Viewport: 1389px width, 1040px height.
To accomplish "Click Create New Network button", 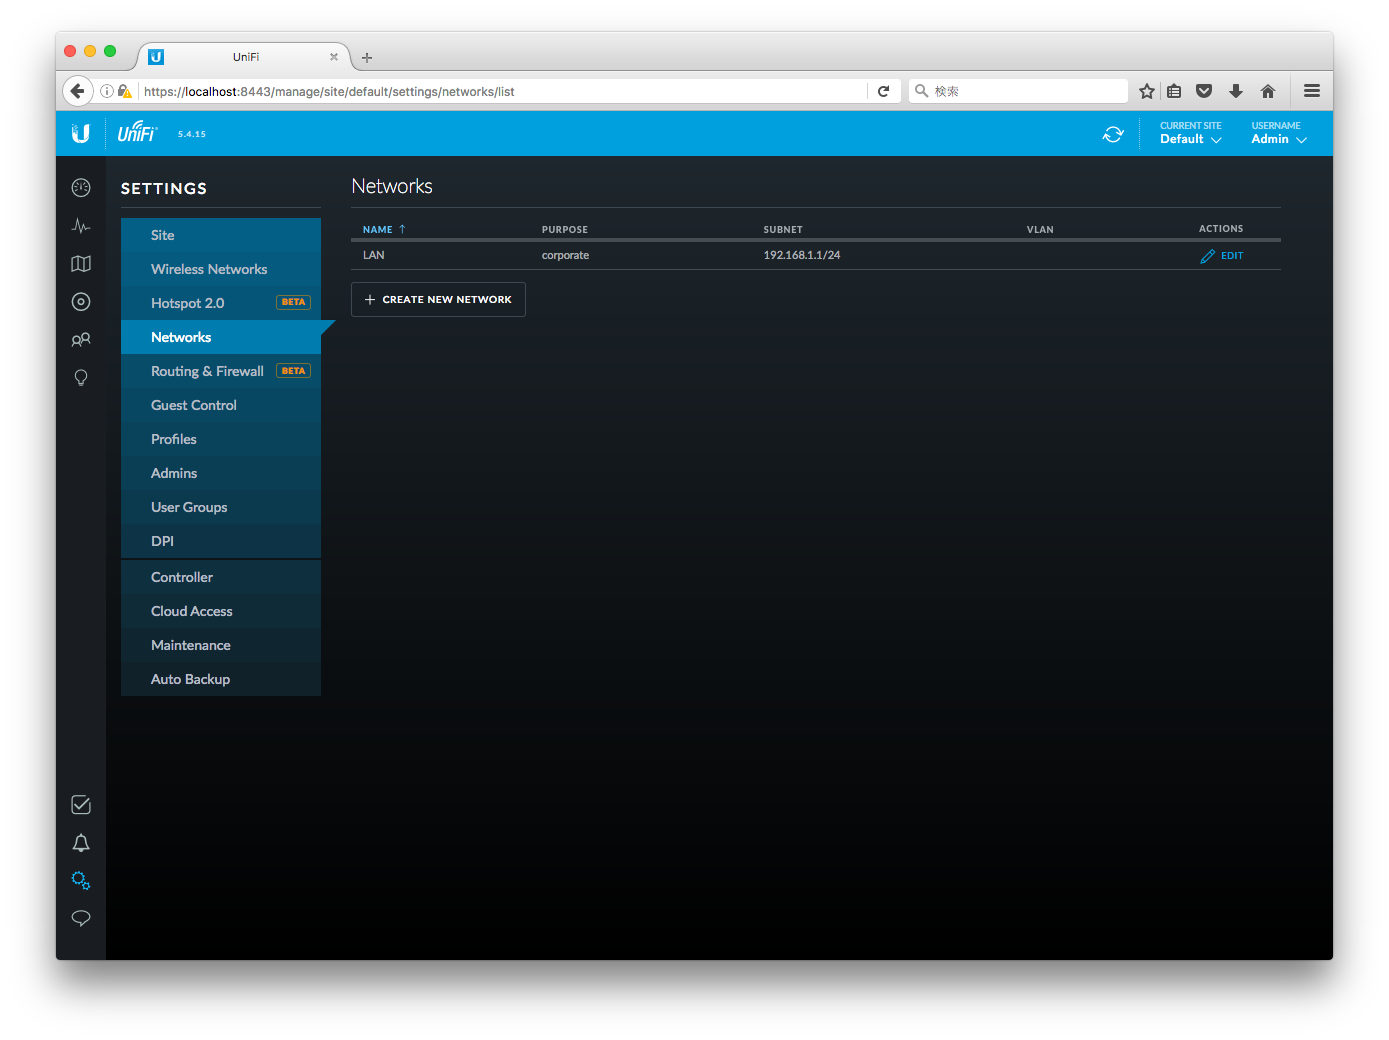I will point(438,300).
